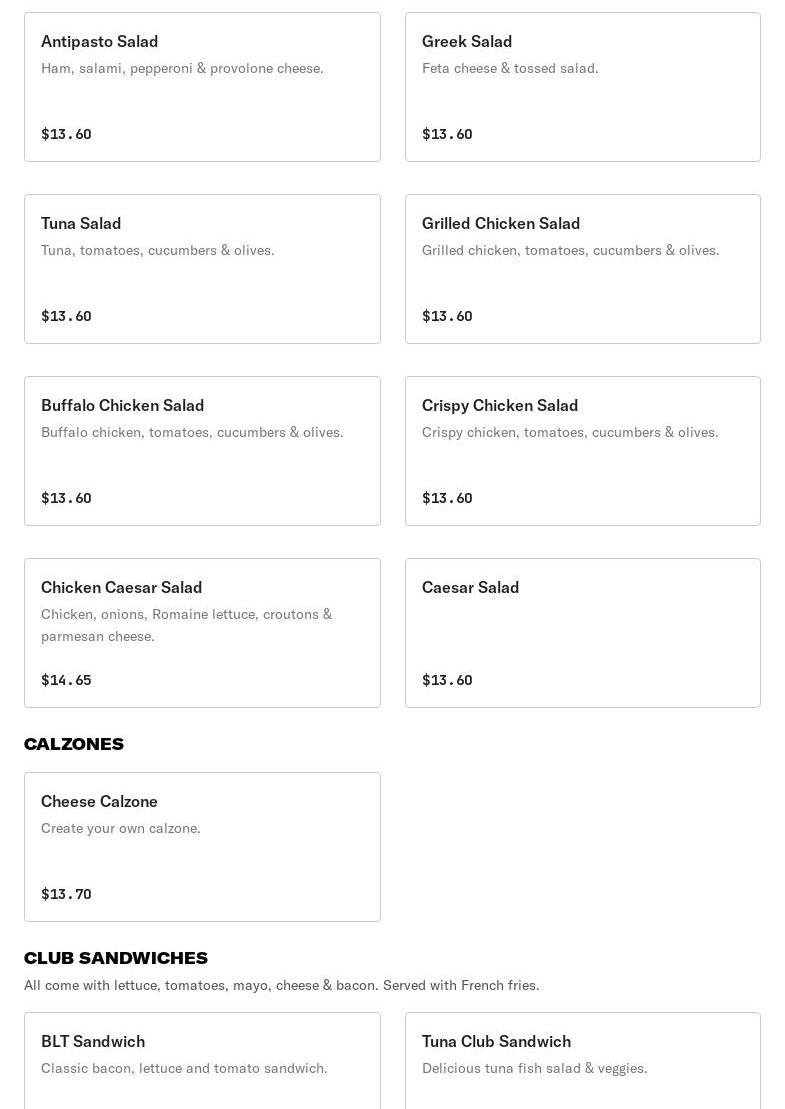This screenshot has width=785, height=1109.
Task: Select the Greek Salad card
Action: point(582,87)
